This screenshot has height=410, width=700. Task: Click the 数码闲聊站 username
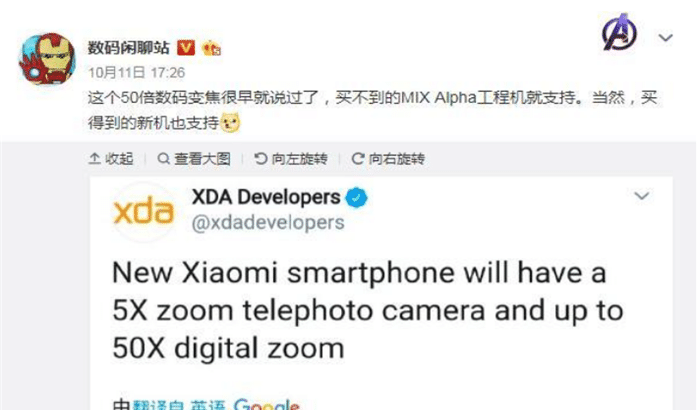click(129, 48)
